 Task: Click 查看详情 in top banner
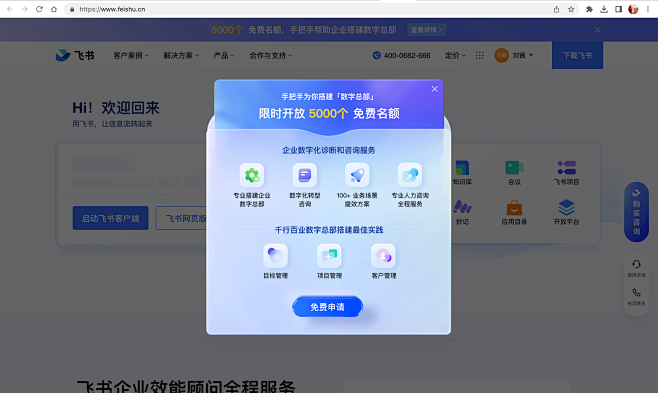(x=426, y=30)
